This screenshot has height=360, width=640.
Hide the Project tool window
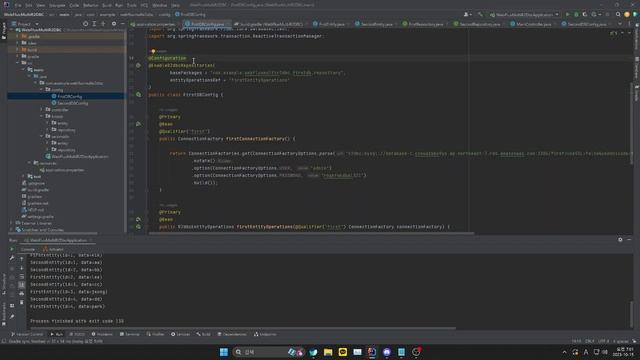(122, 24)
